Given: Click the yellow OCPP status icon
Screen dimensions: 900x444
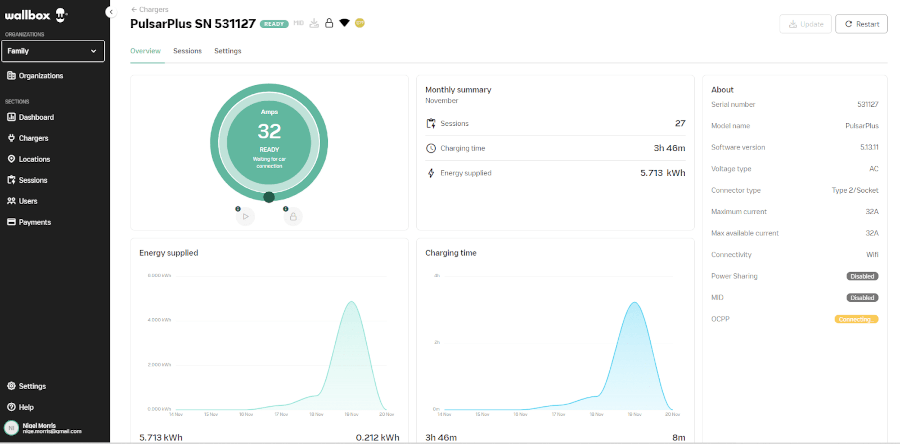Looking at the screenshot, I should coord(360,23).
